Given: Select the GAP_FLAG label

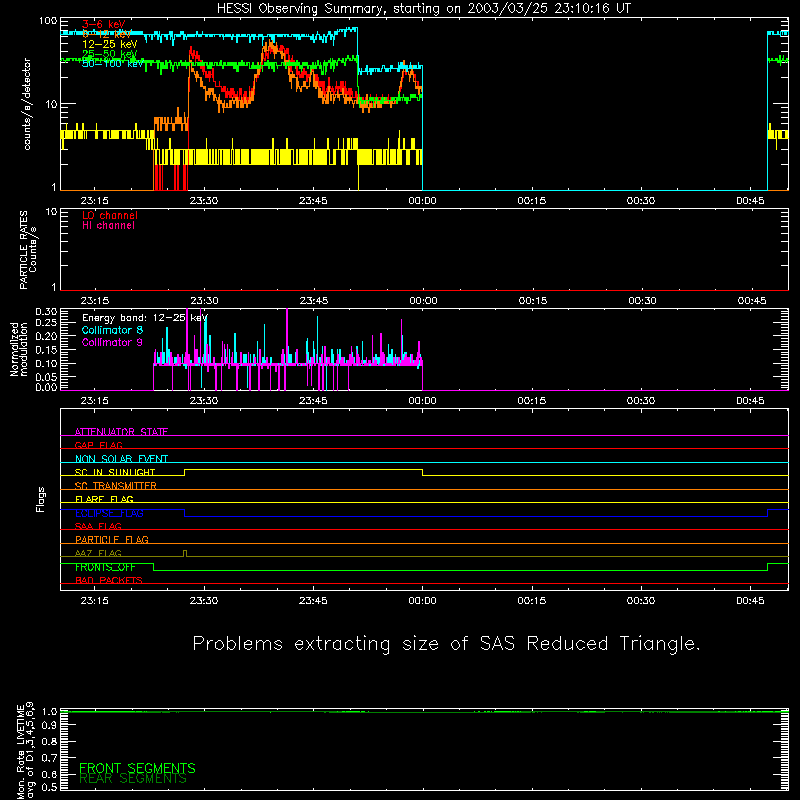Looking at the screenshot, I should coord(98,445).
